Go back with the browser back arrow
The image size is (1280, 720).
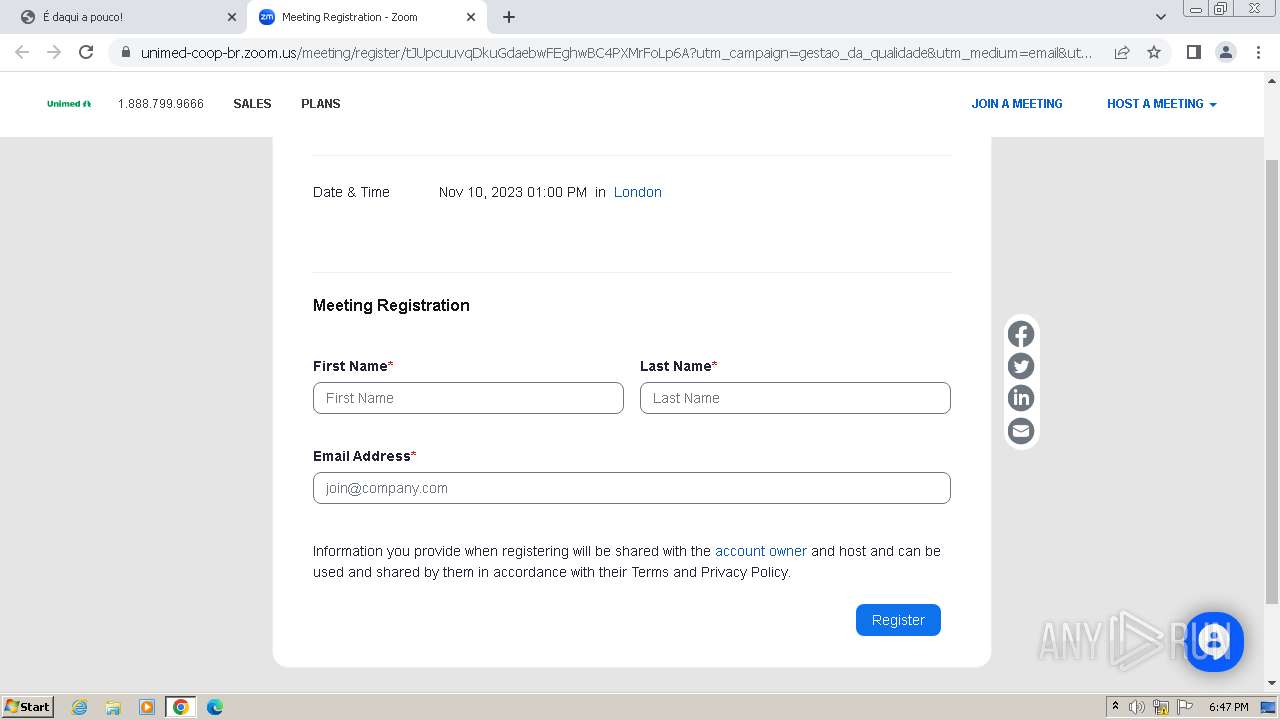click(x=22, y=52)
